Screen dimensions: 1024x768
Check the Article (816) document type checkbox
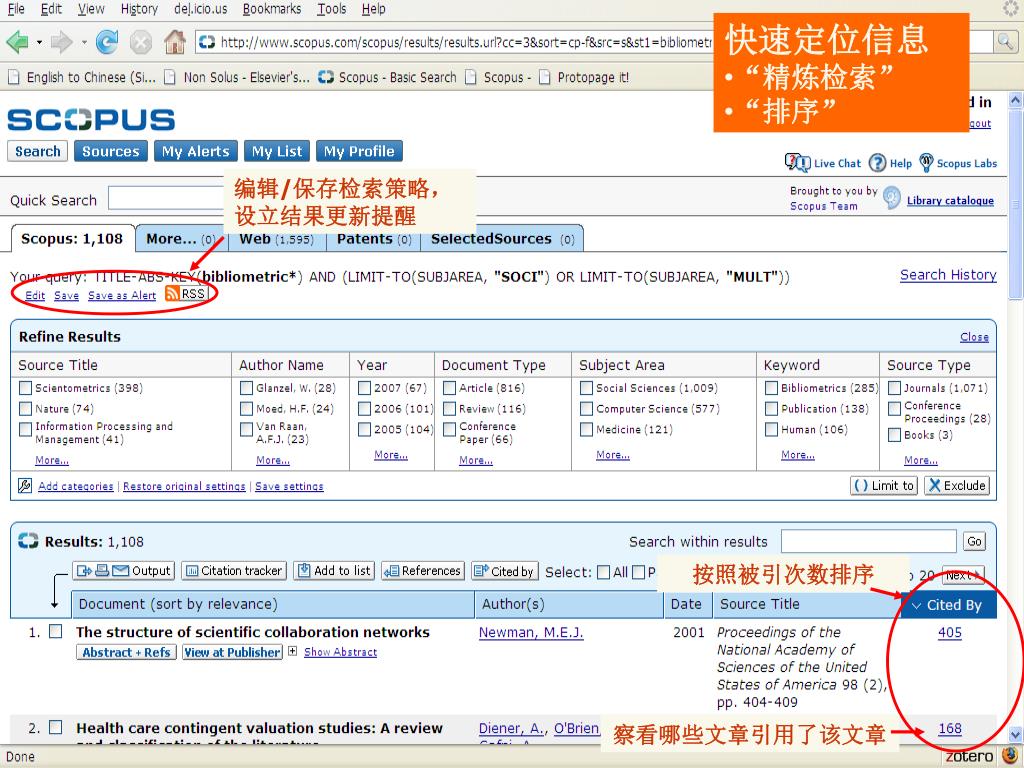click(x=449, y=388)
